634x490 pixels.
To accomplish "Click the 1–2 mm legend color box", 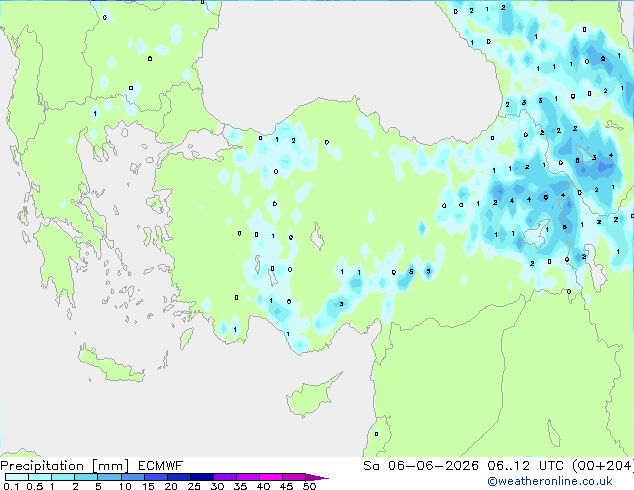I will pyautogui.click(x=63, y=477).
